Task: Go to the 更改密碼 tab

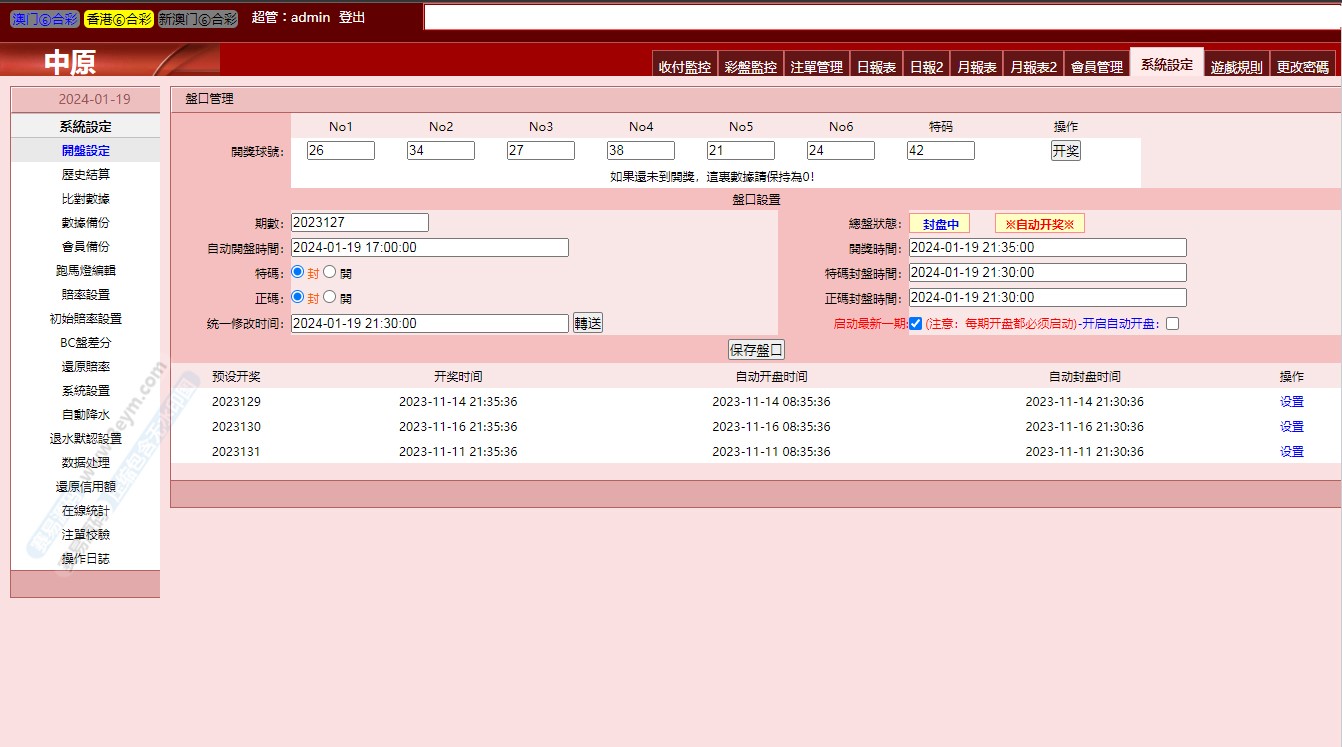Action: pos(1302,67)
